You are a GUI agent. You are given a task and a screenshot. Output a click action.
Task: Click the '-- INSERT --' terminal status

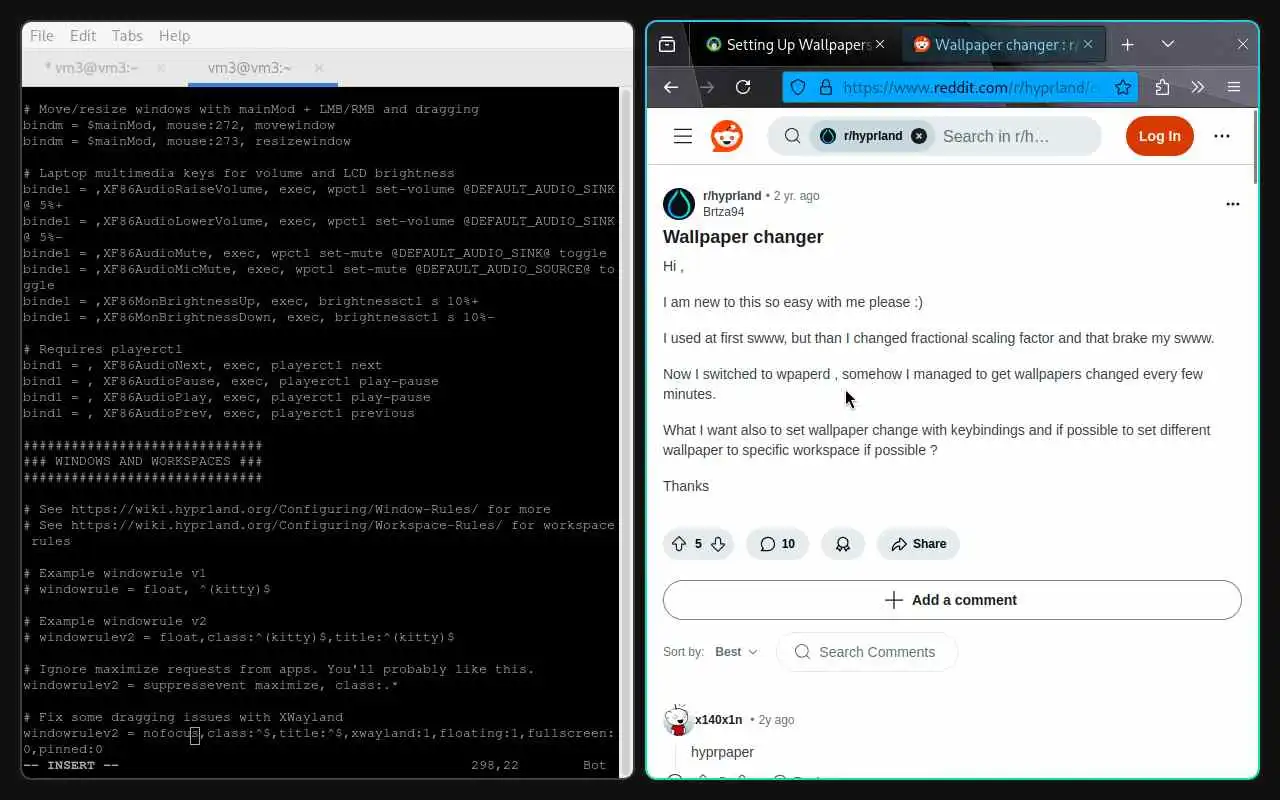pyautogui.click(x=71, y=765)
